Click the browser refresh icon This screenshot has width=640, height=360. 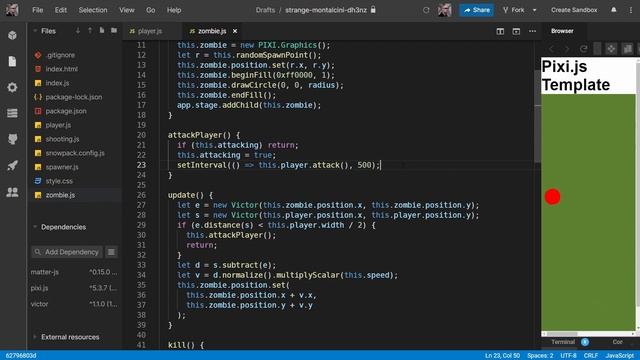[x=584, y=49]
